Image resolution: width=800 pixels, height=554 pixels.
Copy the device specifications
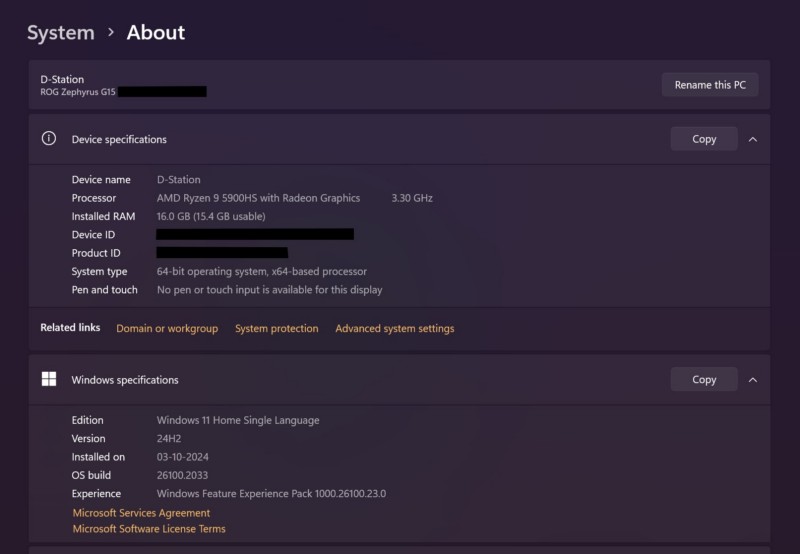[704, 139]
